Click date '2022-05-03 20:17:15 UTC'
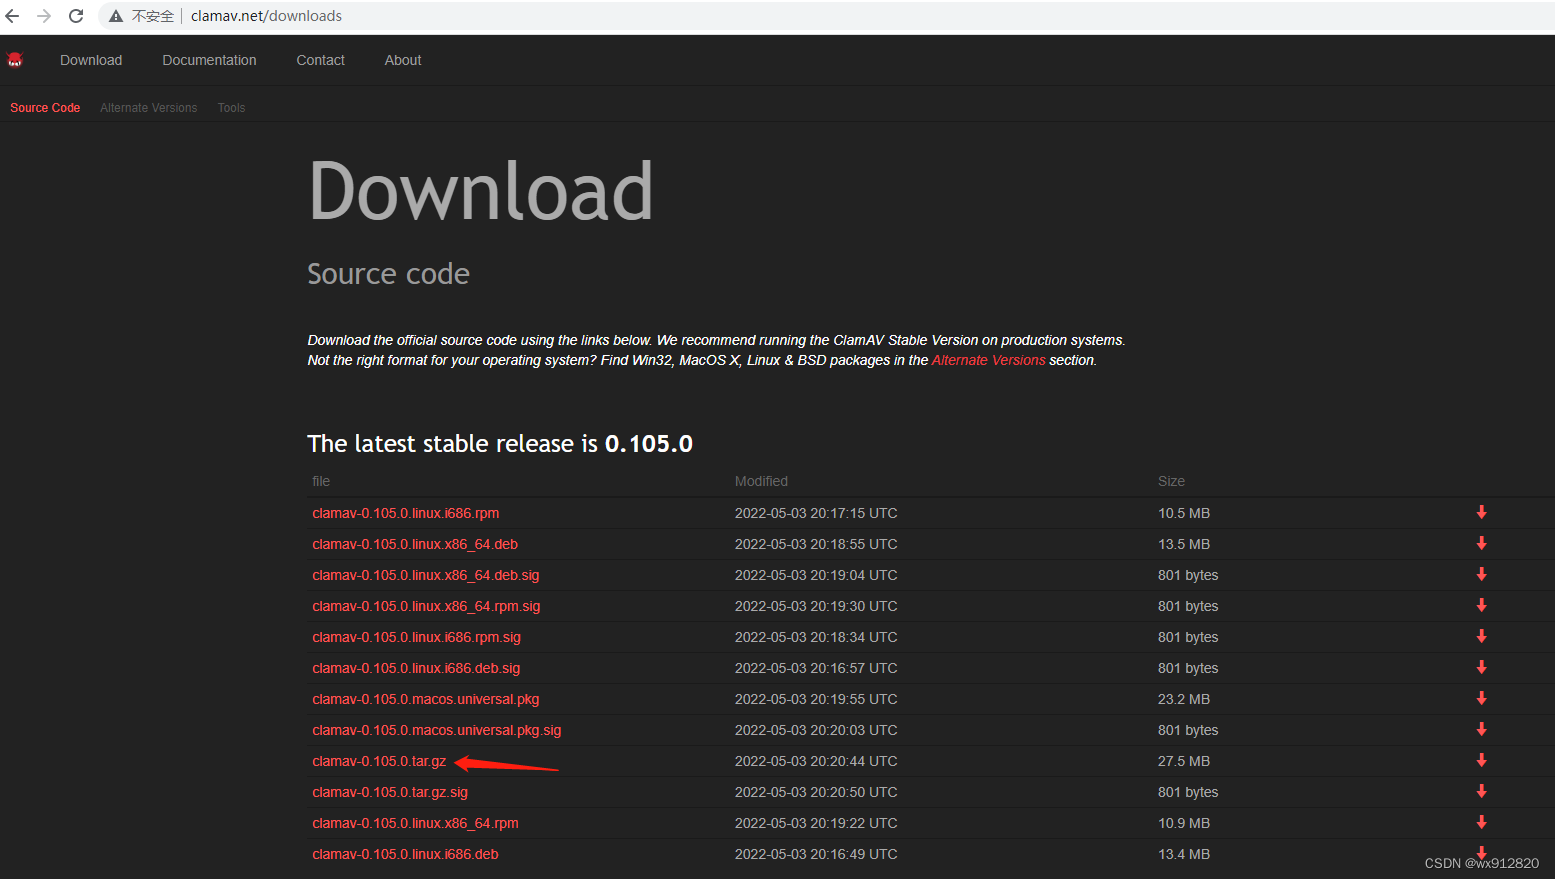 [816, 513]
